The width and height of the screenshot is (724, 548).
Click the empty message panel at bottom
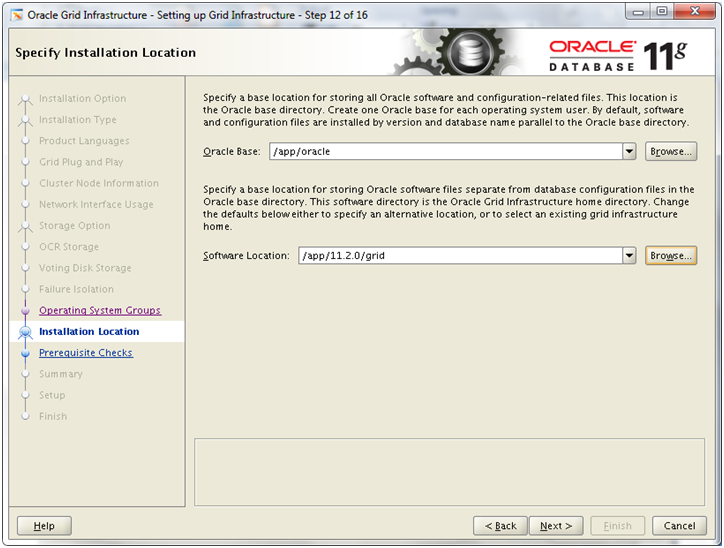click(x=449, y=472)
